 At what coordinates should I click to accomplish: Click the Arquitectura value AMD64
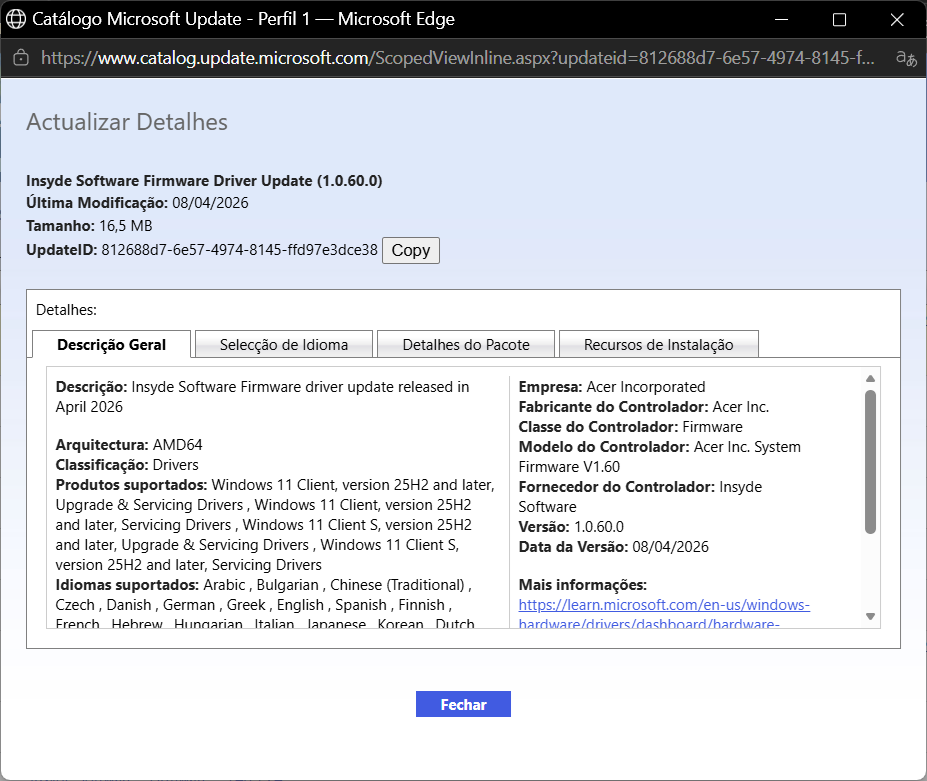pyautogui.click(x=177, y=445)
